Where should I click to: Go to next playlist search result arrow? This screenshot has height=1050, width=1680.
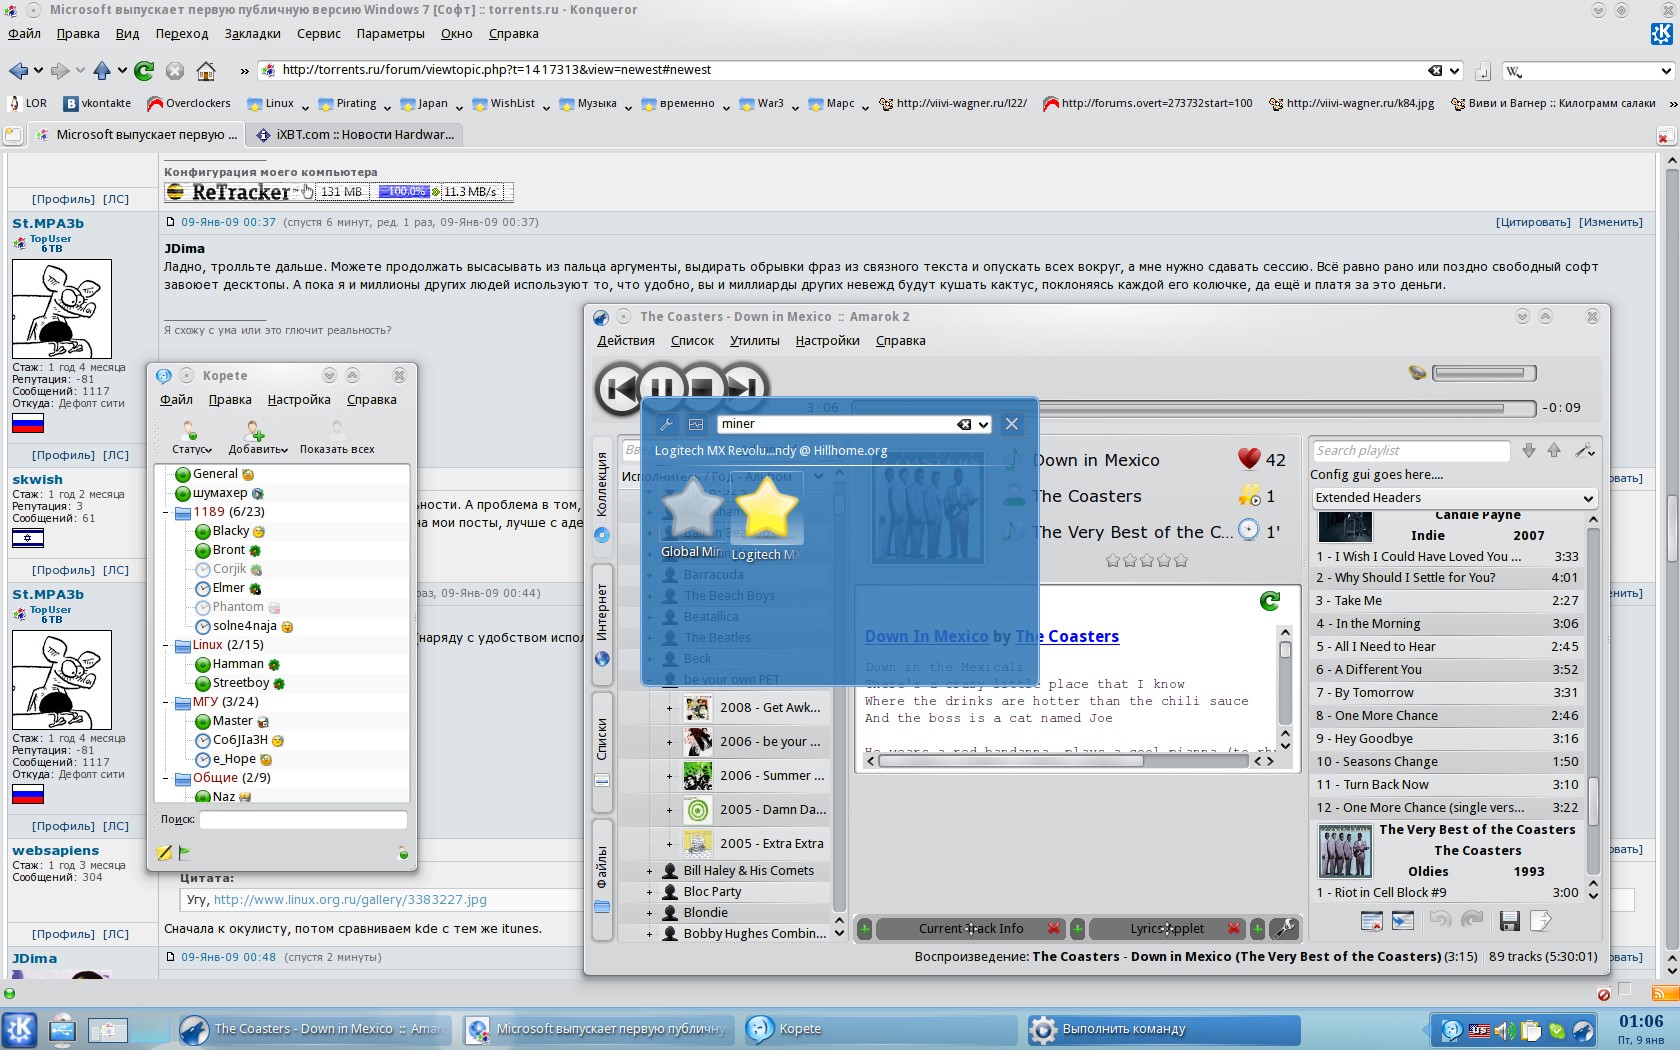[1529, 451]
